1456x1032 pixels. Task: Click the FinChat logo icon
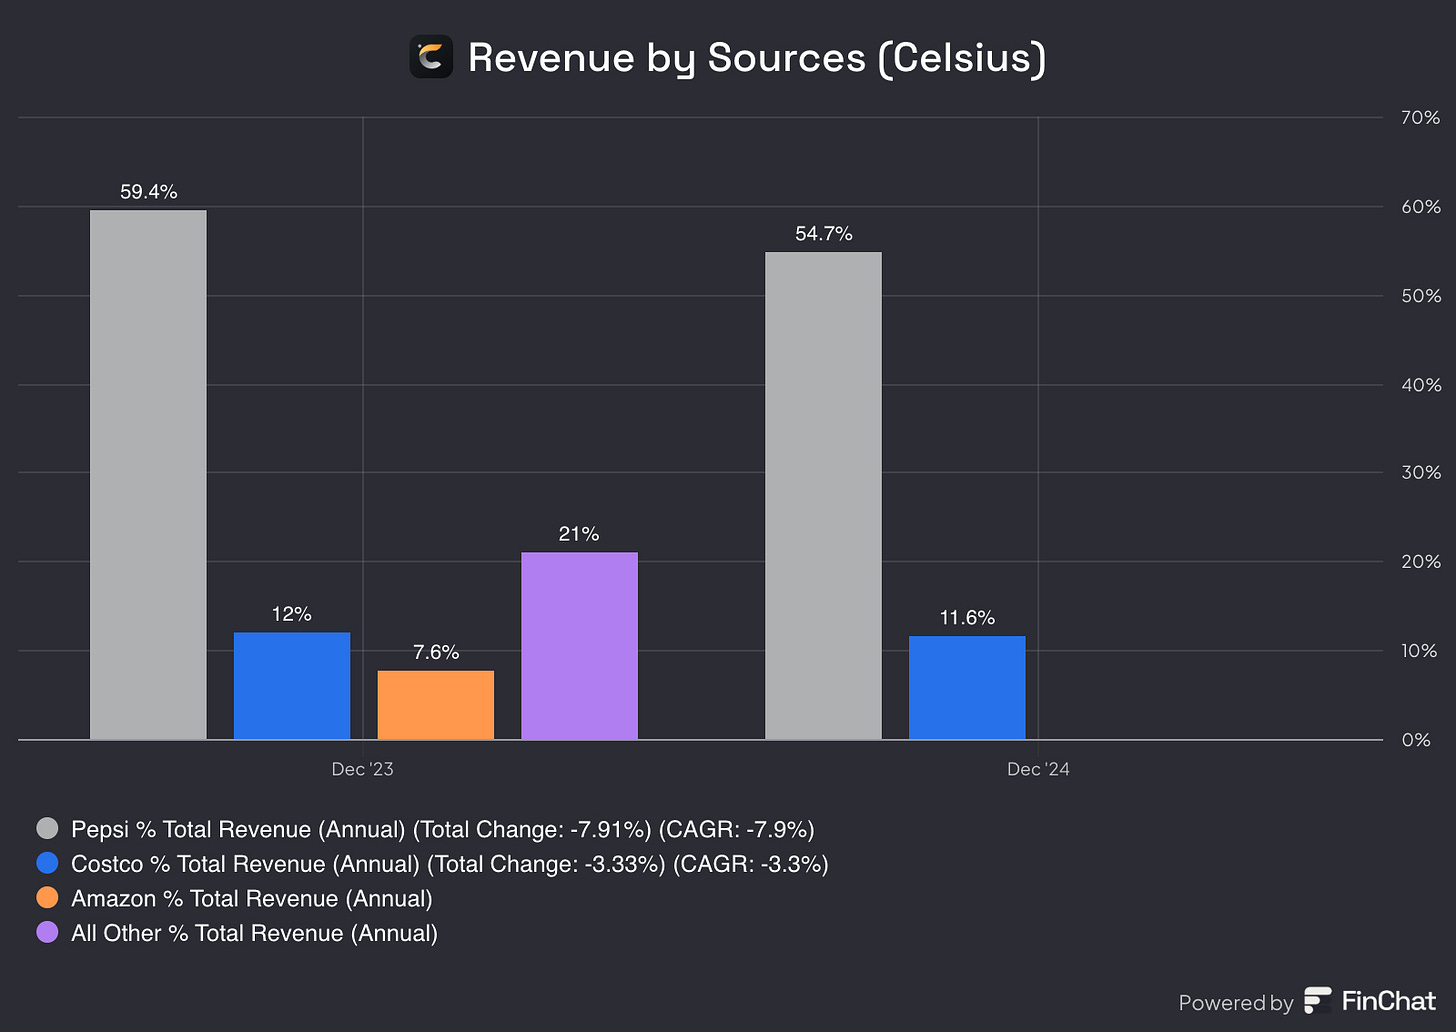(x=1318, y=1001)
